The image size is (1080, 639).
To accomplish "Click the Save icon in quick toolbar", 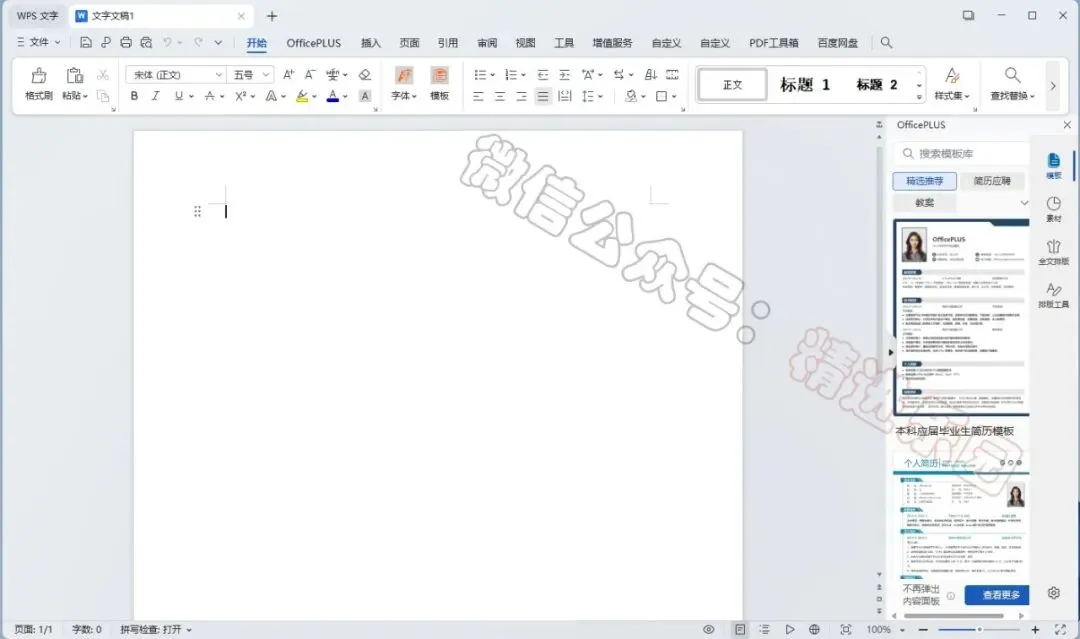I will (85, 43).
